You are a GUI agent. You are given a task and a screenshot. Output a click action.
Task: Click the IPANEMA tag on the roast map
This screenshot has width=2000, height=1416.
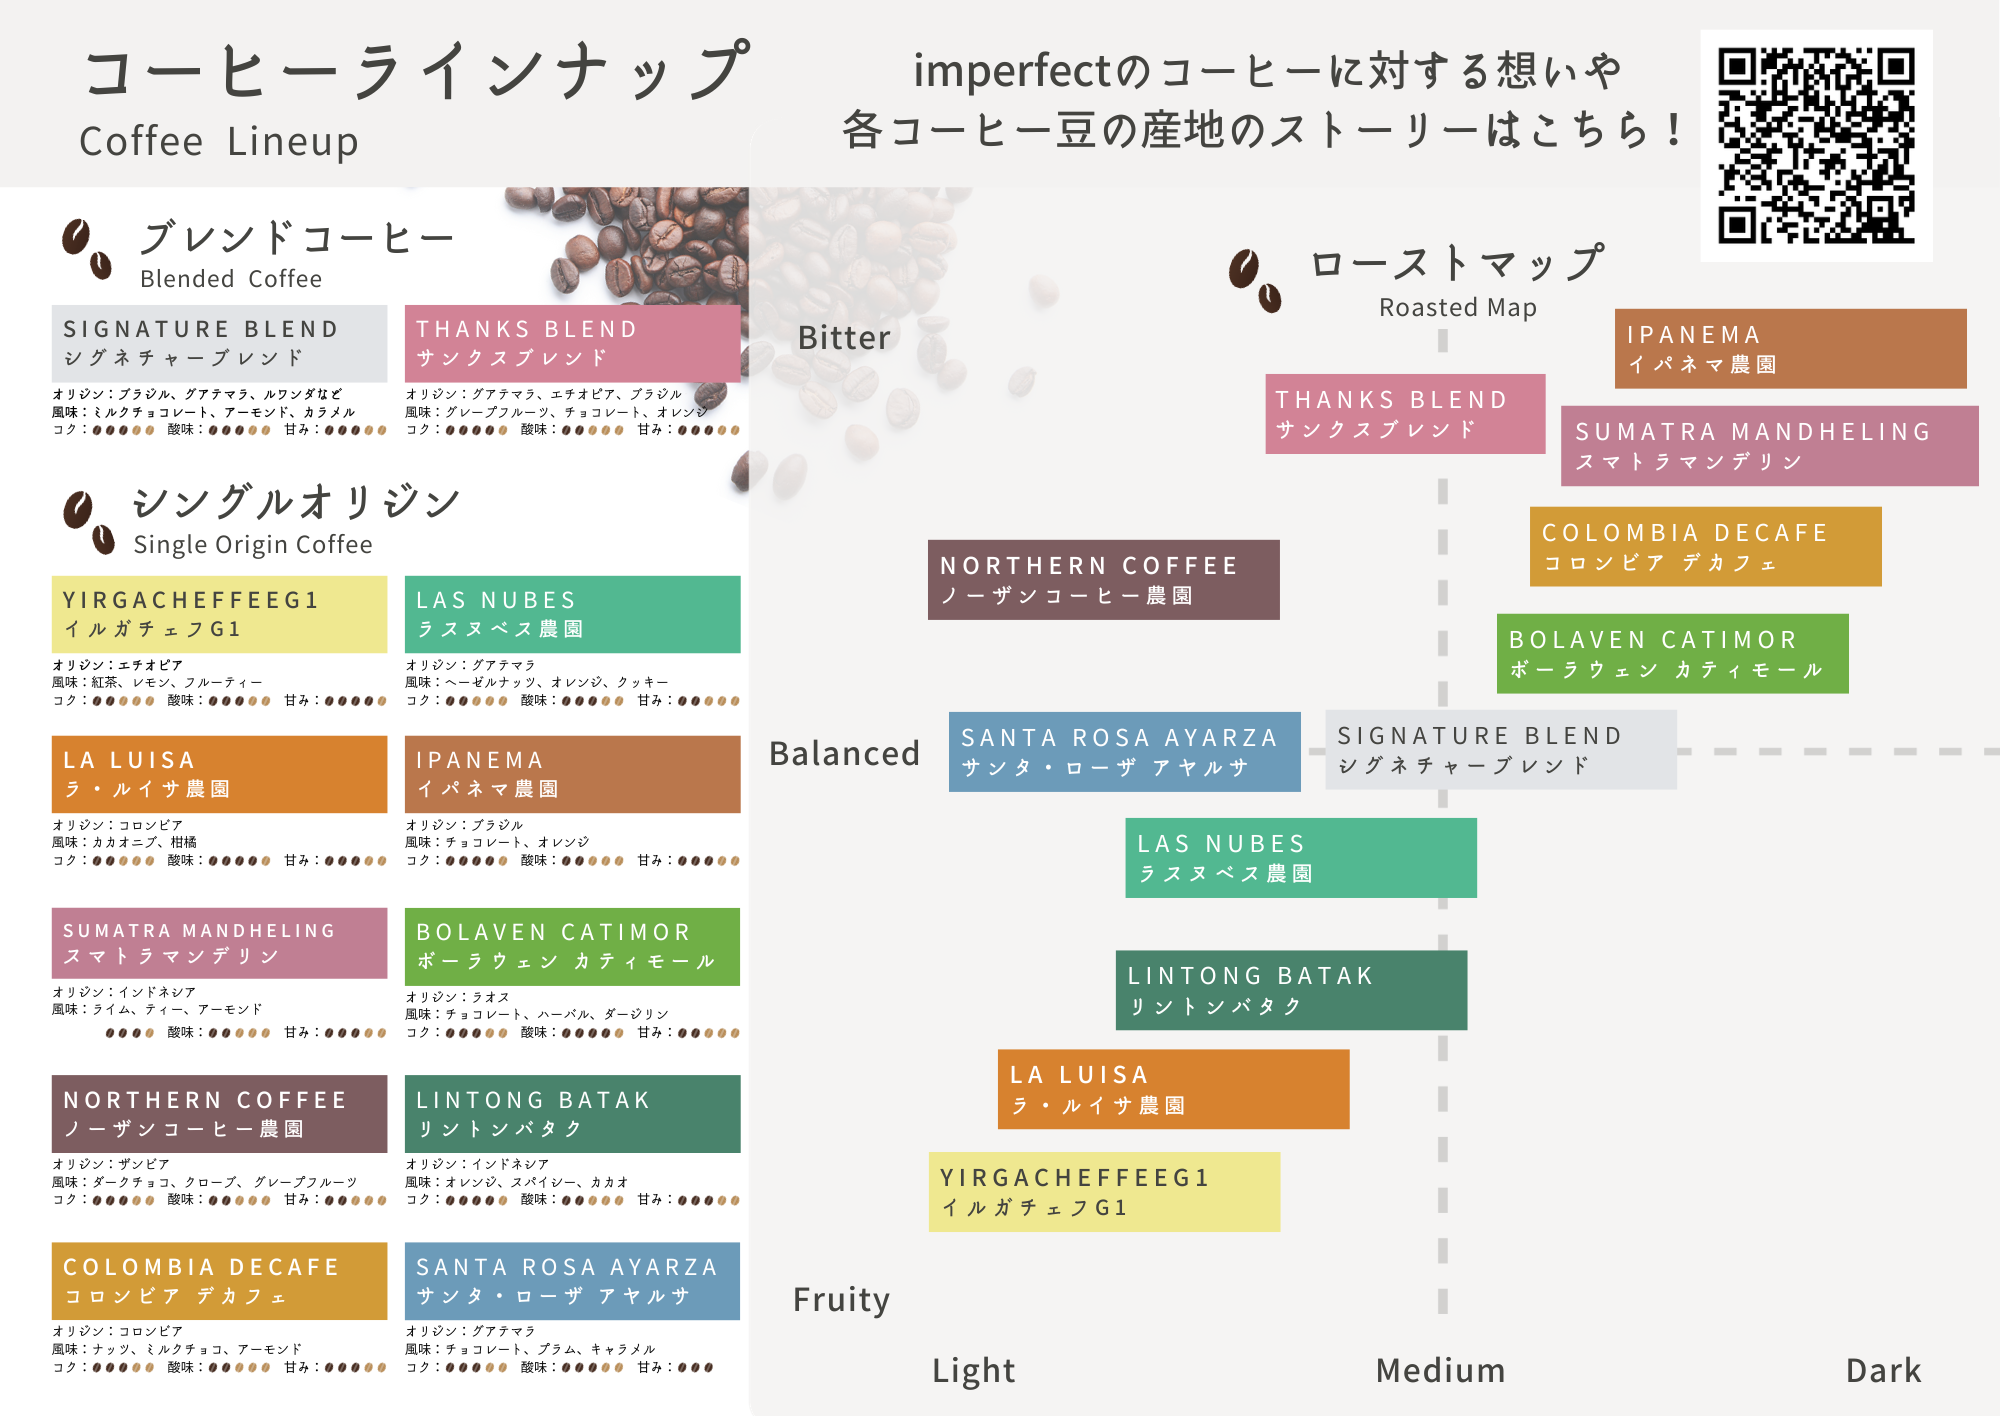click(x=1790, y=348)
